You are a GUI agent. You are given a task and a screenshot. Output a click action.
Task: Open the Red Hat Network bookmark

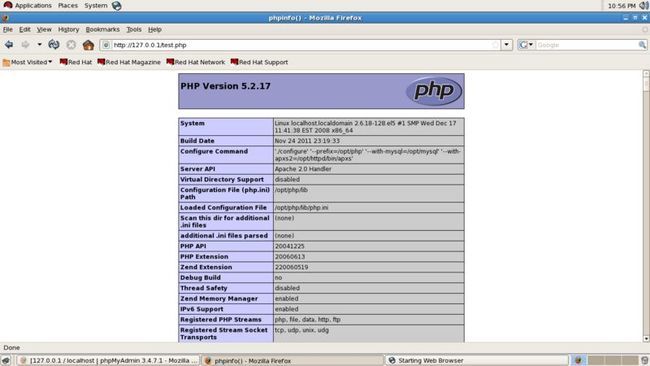pos(196,62)
